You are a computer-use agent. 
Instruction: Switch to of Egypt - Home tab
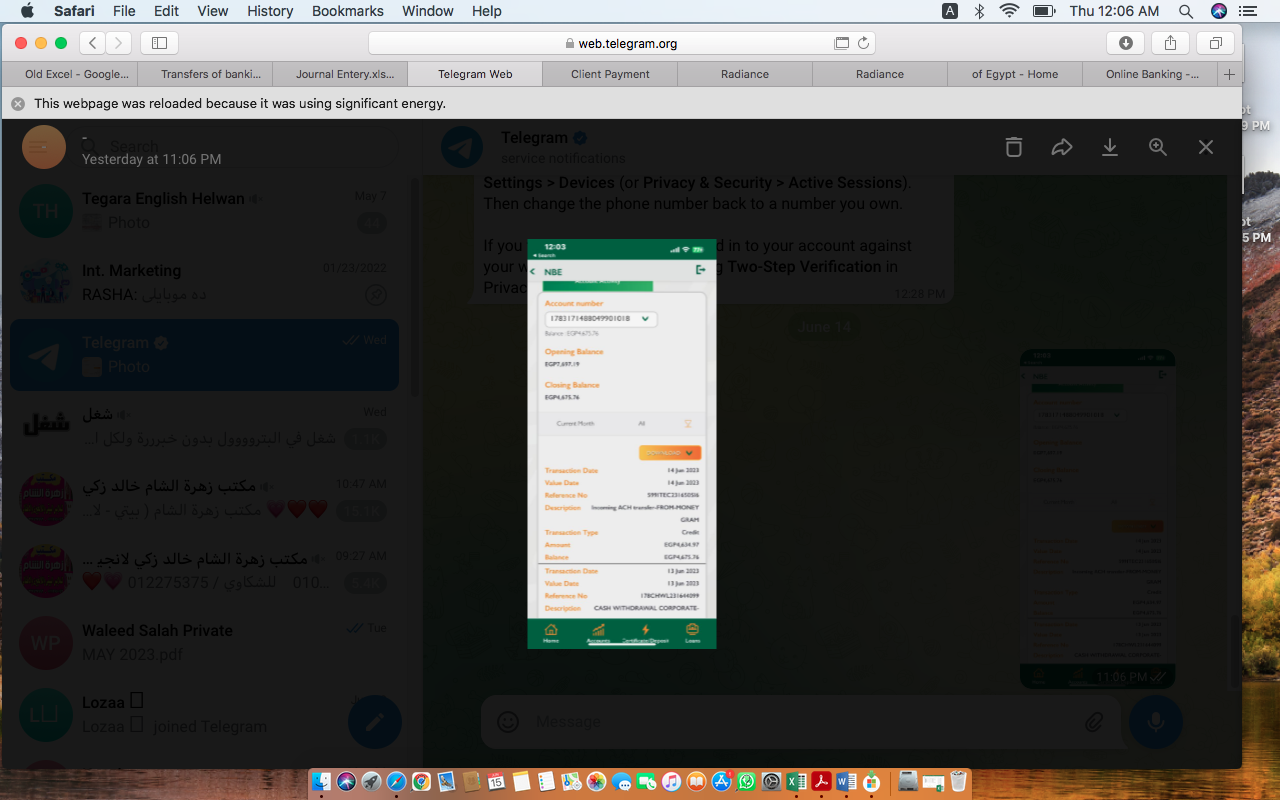coord(1015,74)
